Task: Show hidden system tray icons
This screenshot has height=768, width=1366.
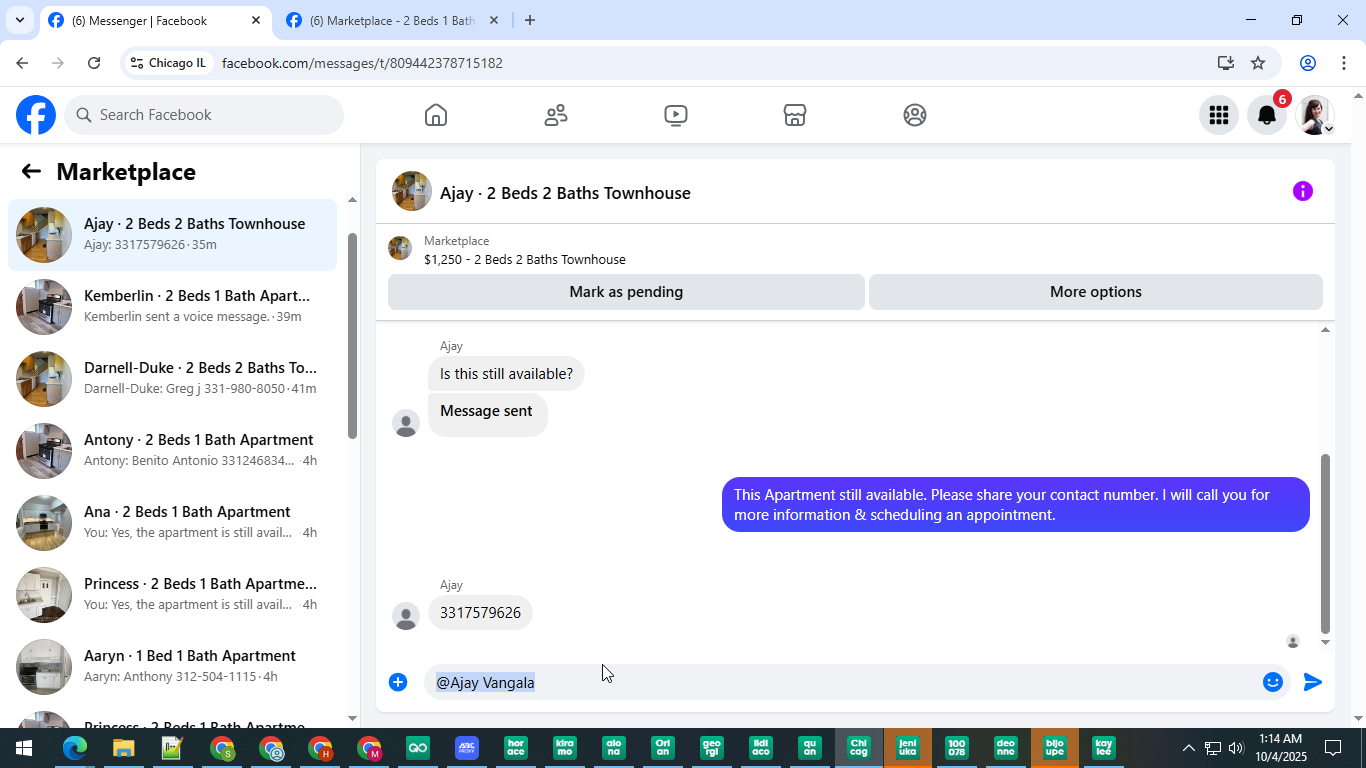Action: (x=1188, y=748)
